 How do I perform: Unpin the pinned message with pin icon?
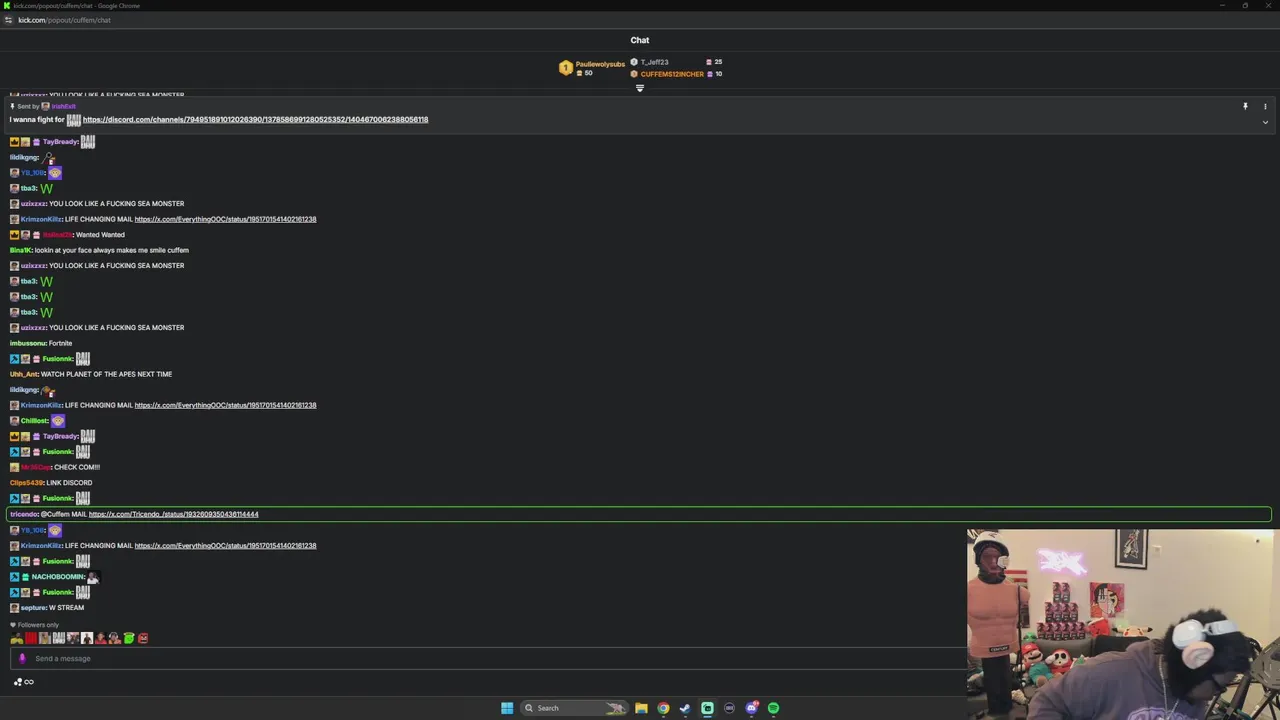pos(1245,106)
